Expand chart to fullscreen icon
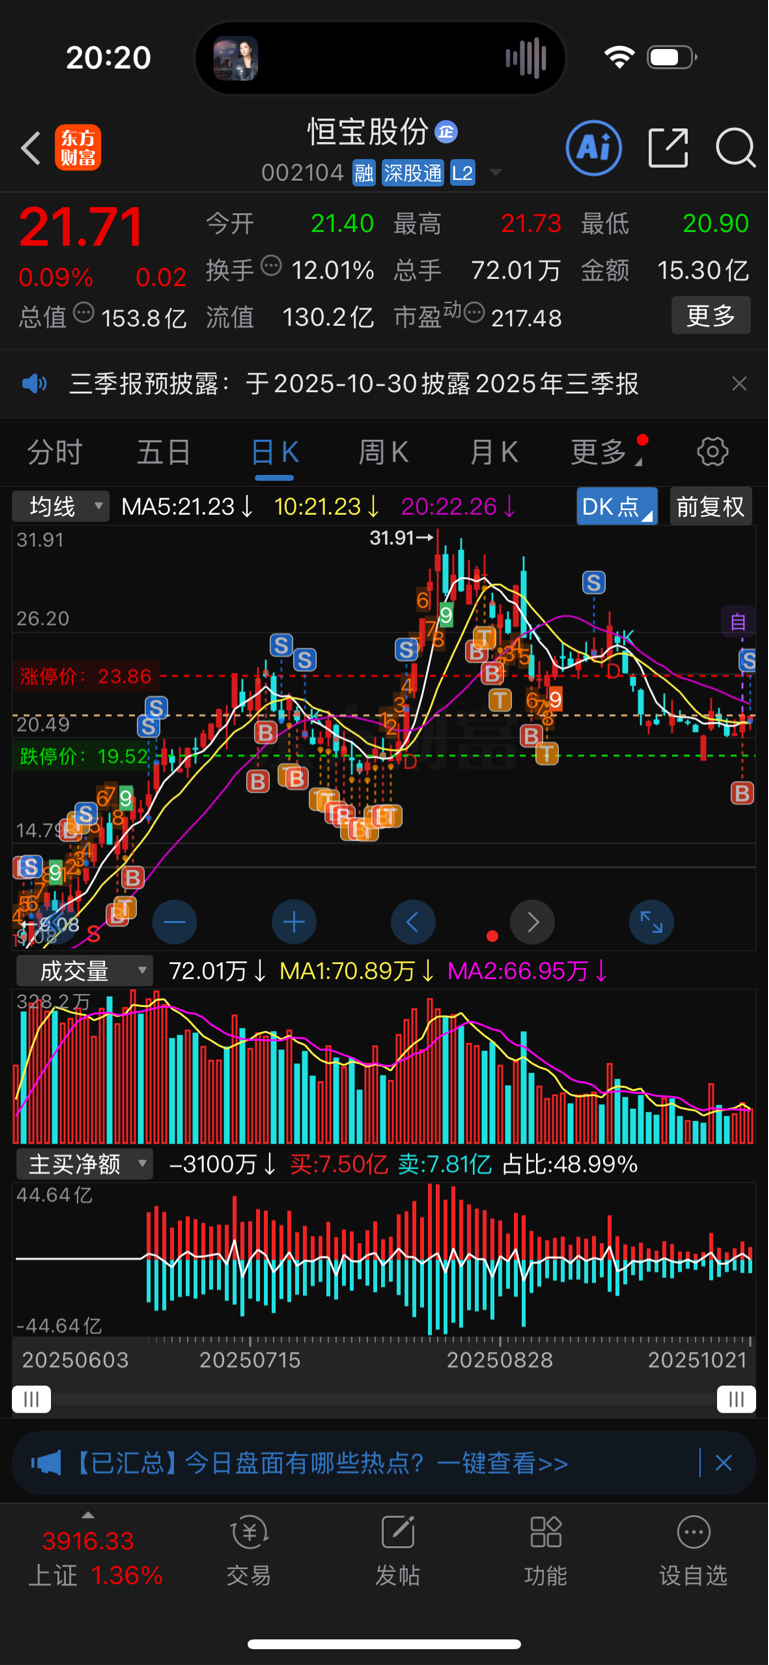Screen dimensions: 769x1665 point(651,922)
